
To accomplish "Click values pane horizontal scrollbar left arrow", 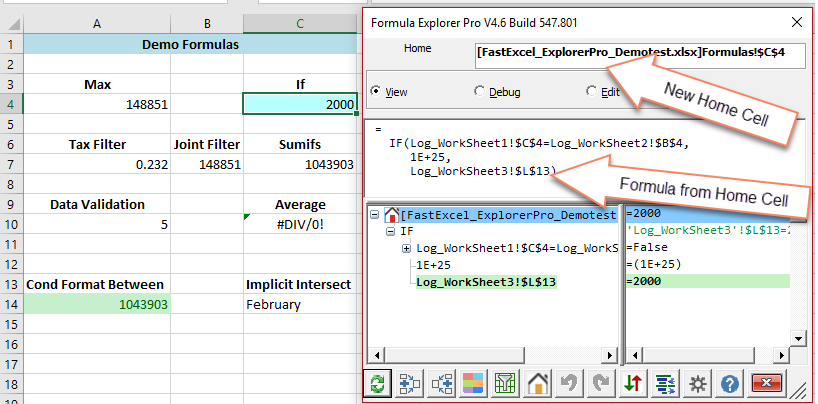I will tap(634, 355).
